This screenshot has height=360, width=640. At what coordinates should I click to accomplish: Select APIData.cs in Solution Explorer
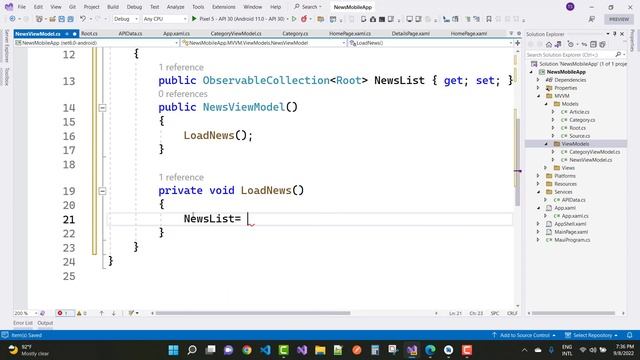click(x=573, y=200)
